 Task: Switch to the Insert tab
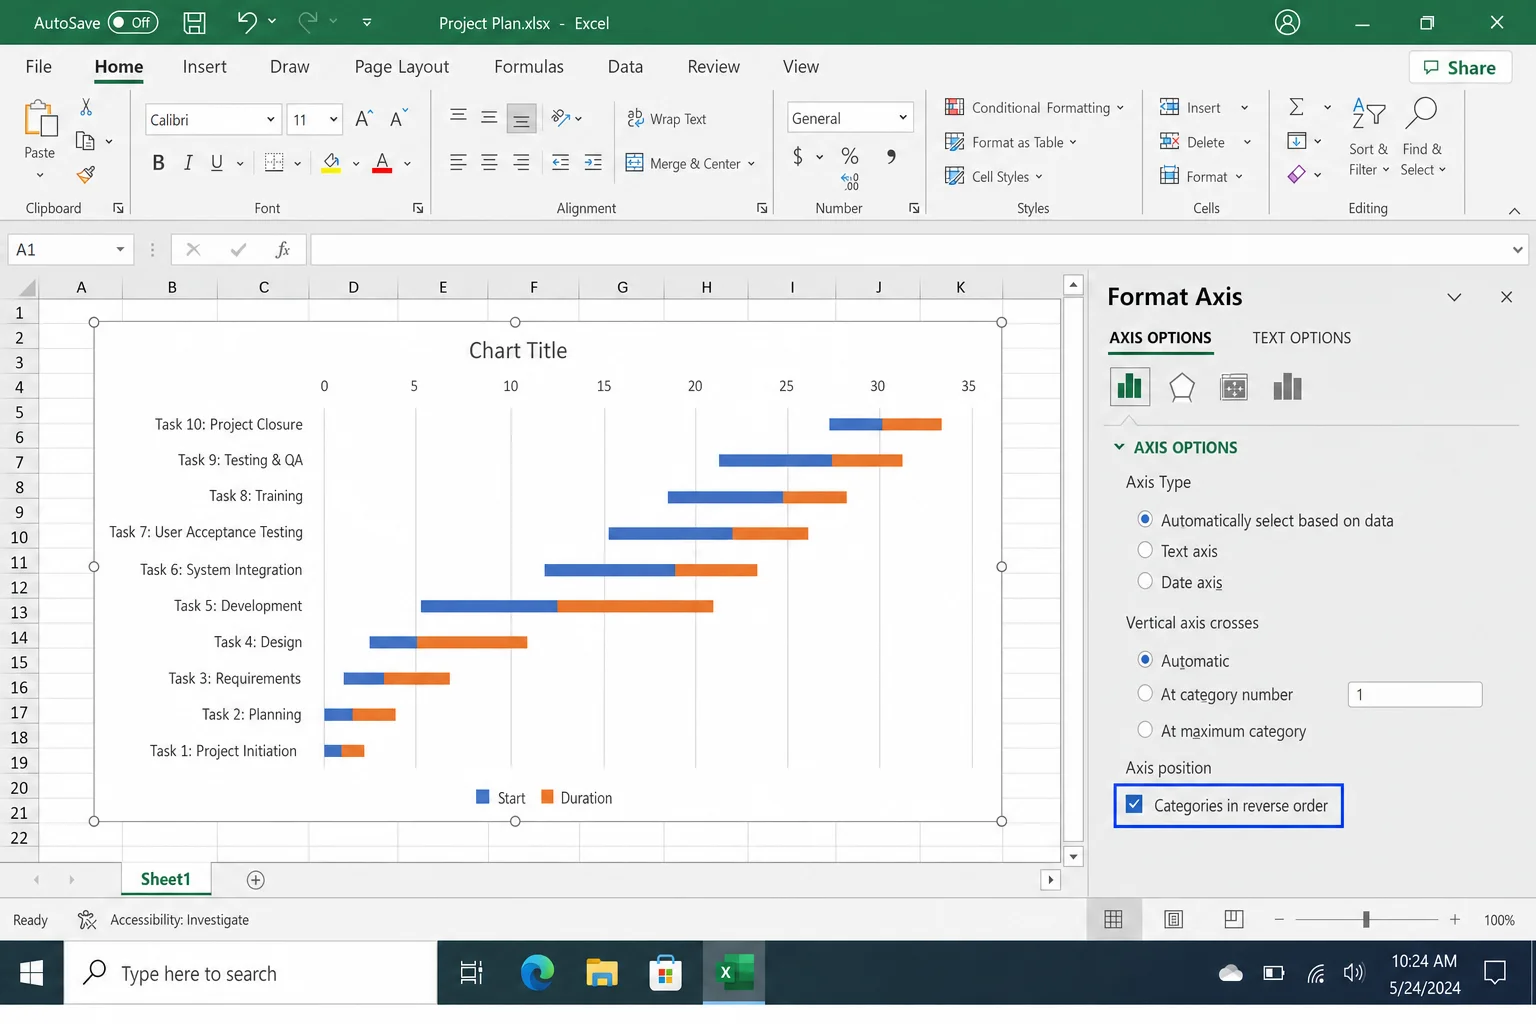(204, 67)
